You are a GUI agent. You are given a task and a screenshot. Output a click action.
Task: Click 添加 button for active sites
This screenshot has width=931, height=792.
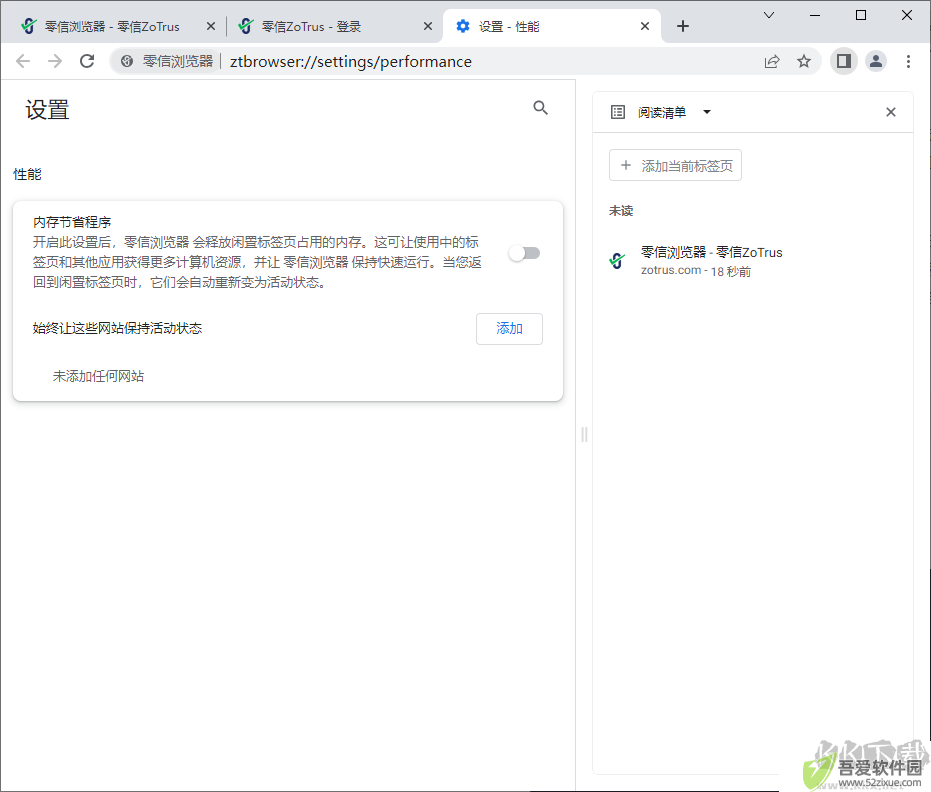coord(509,329)
